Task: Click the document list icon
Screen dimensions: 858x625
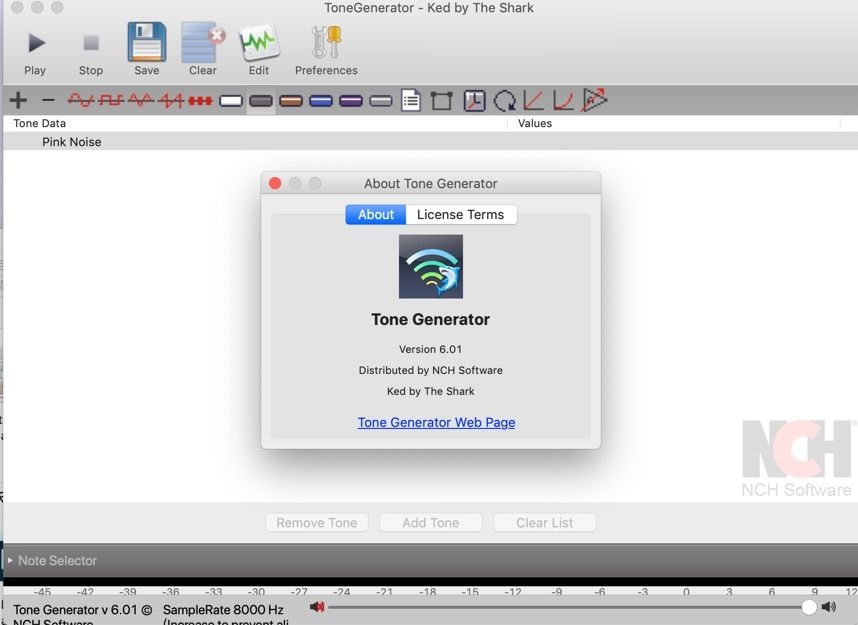Action: [411, 100]
